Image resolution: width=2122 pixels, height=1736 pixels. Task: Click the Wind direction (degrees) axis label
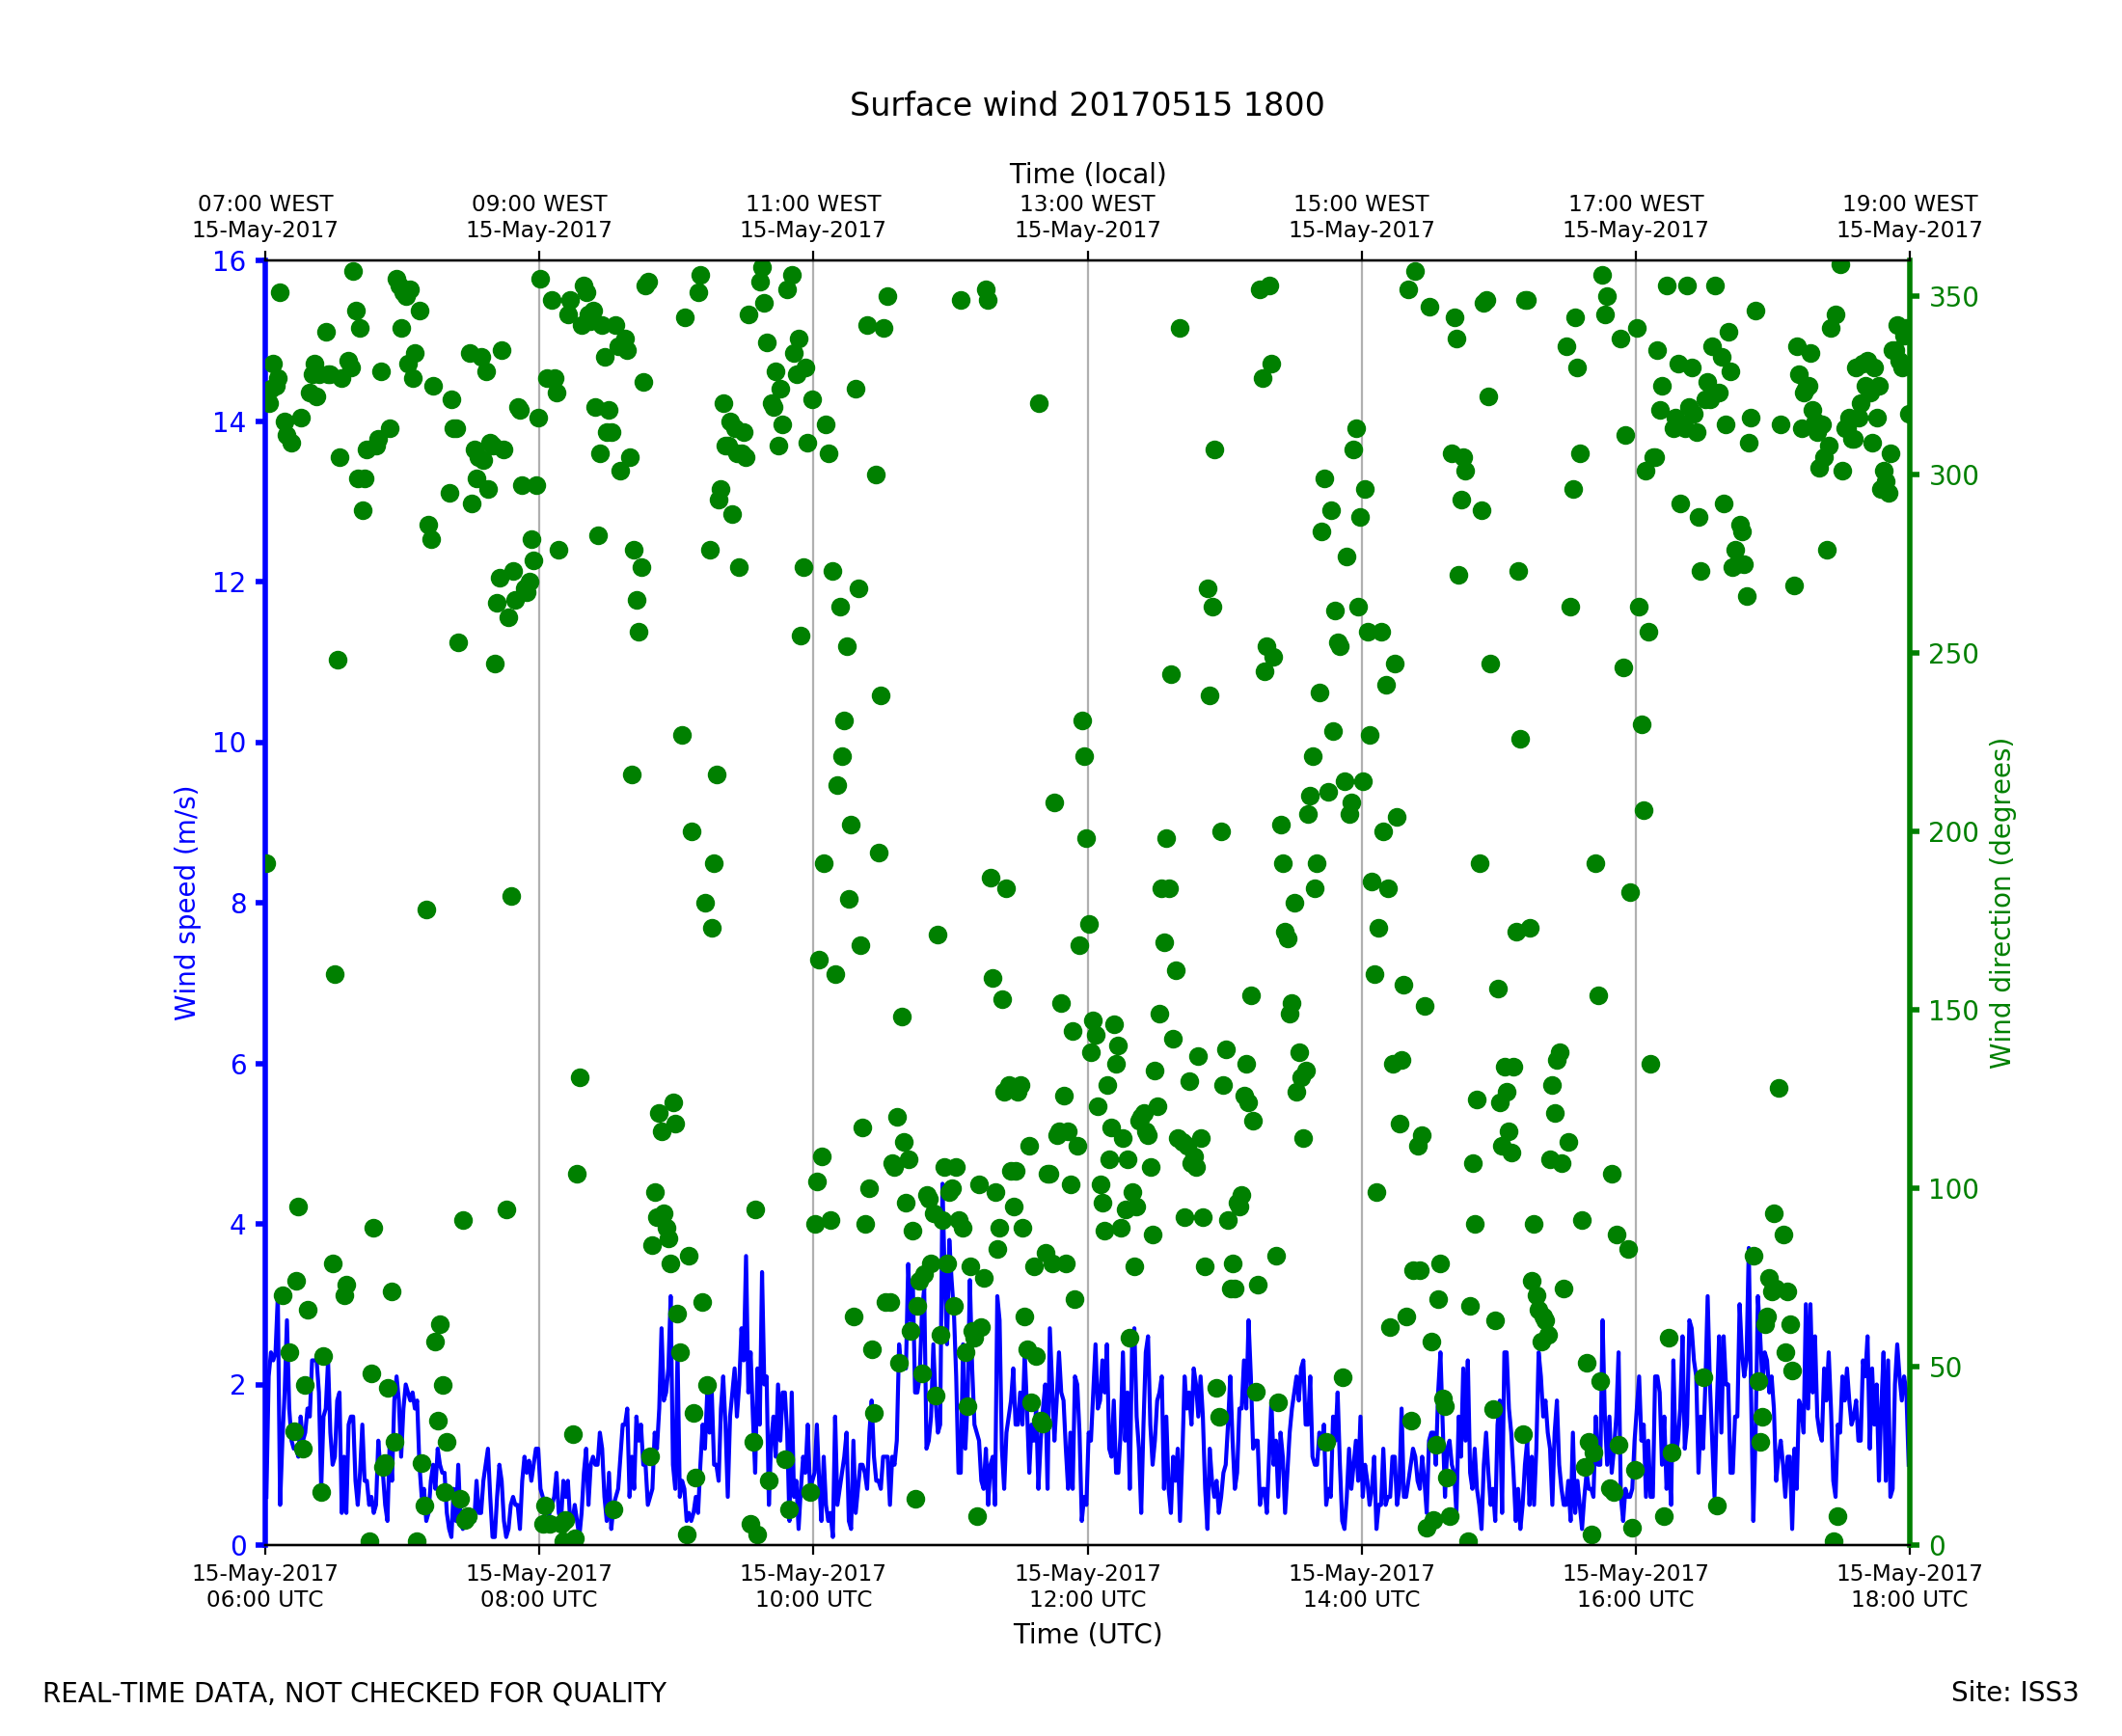2000,903
